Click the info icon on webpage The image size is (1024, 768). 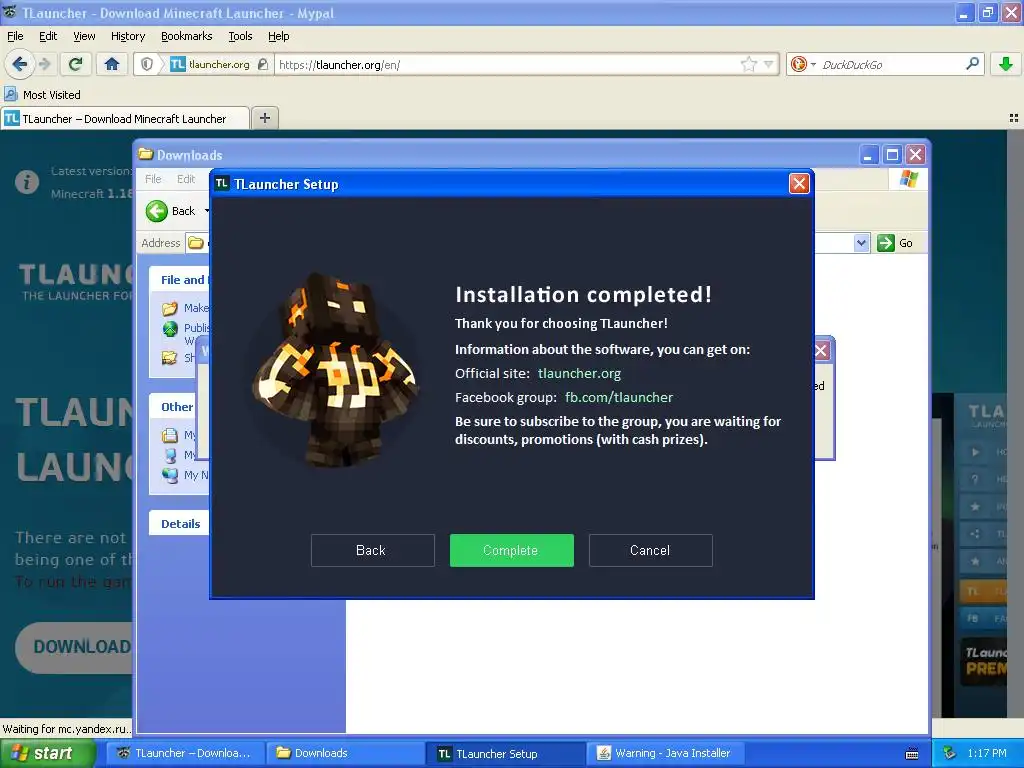[x=27, y=182]
